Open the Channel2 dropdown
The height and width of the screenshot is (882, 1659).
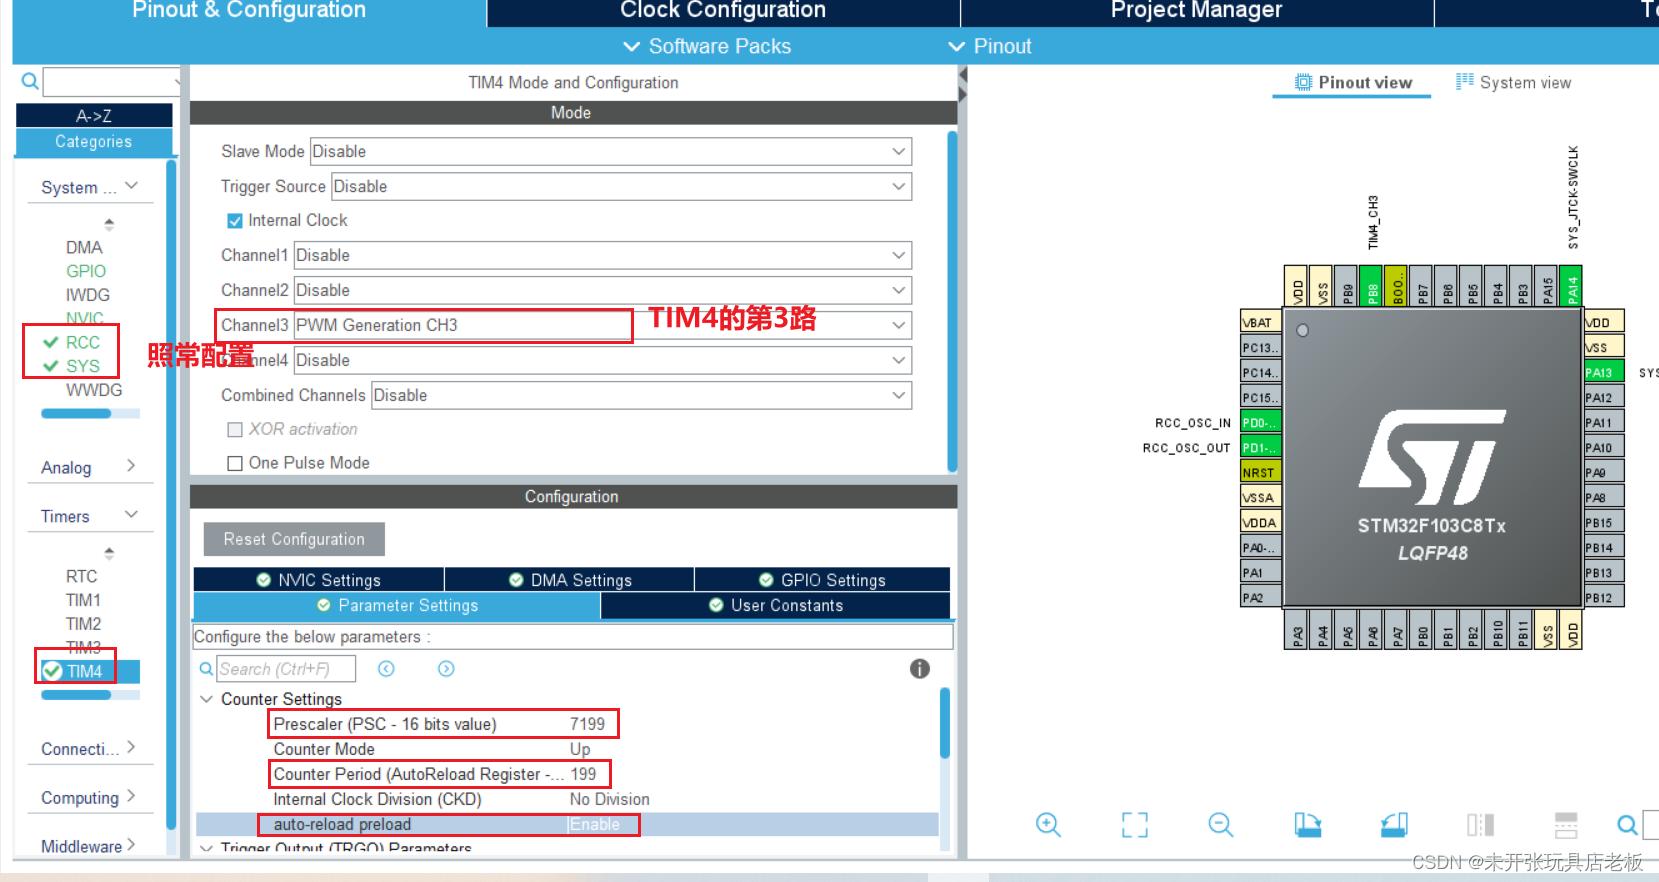603,290
